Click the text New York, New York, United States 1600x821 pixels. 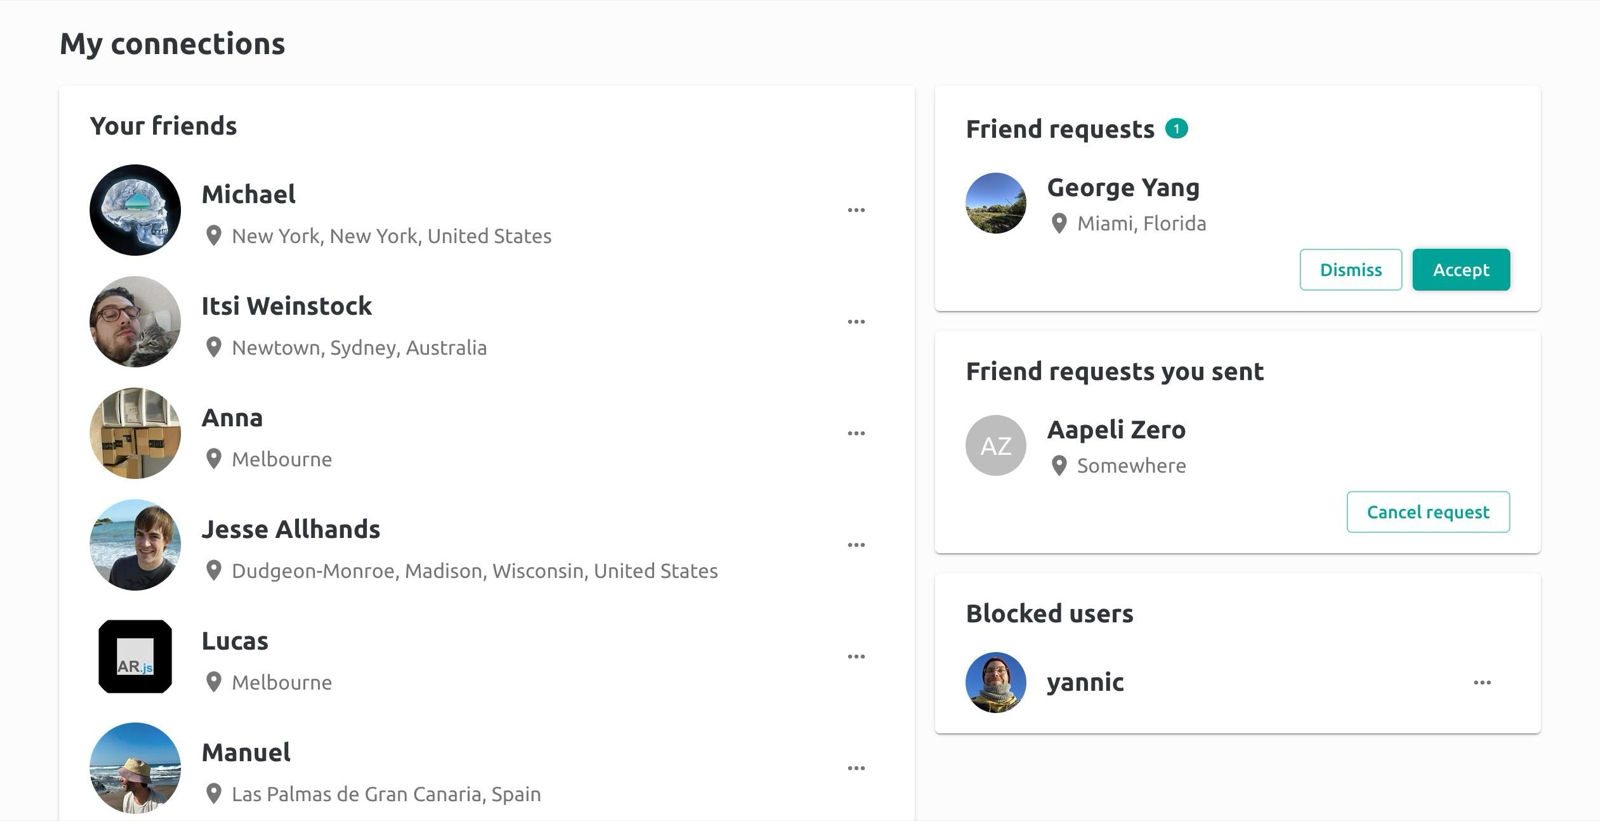point(391,236)
